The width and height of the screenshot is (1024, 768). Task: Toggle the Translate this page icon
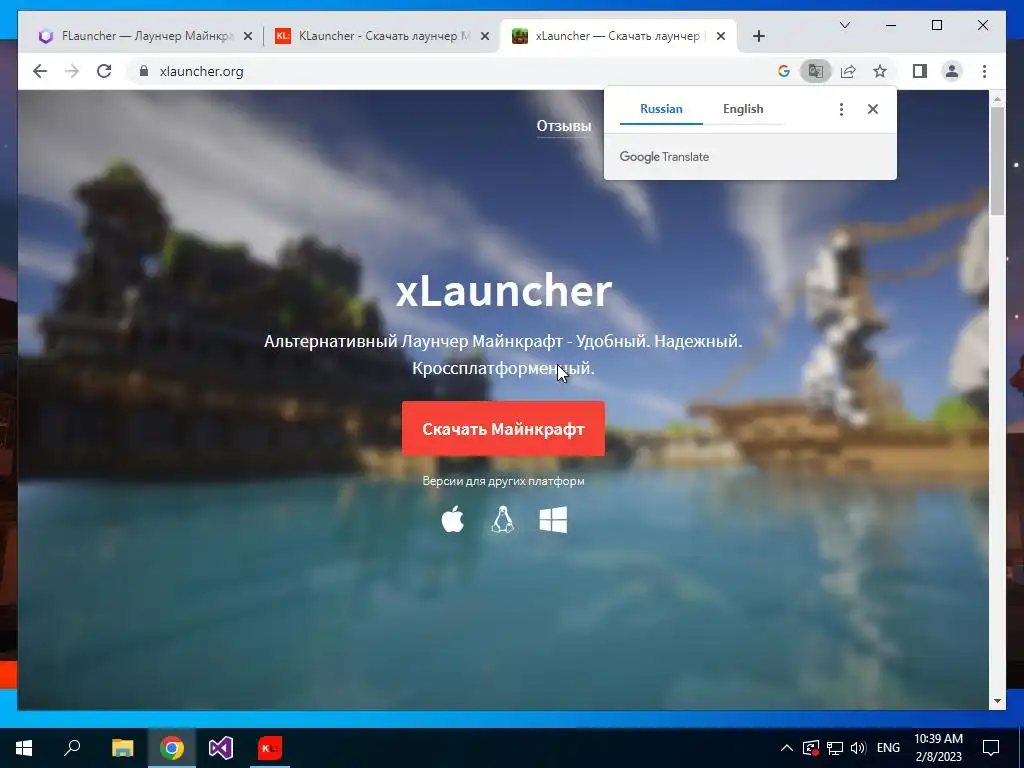click(816, 71)
